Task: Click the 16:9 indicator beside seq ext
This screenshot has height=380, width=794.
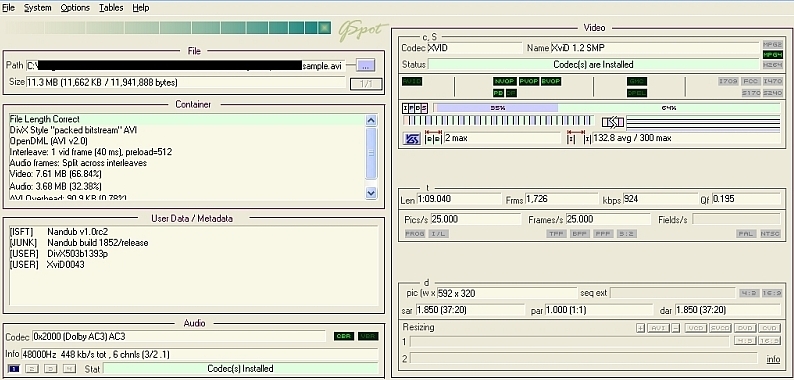Action: tap(771, 293)
